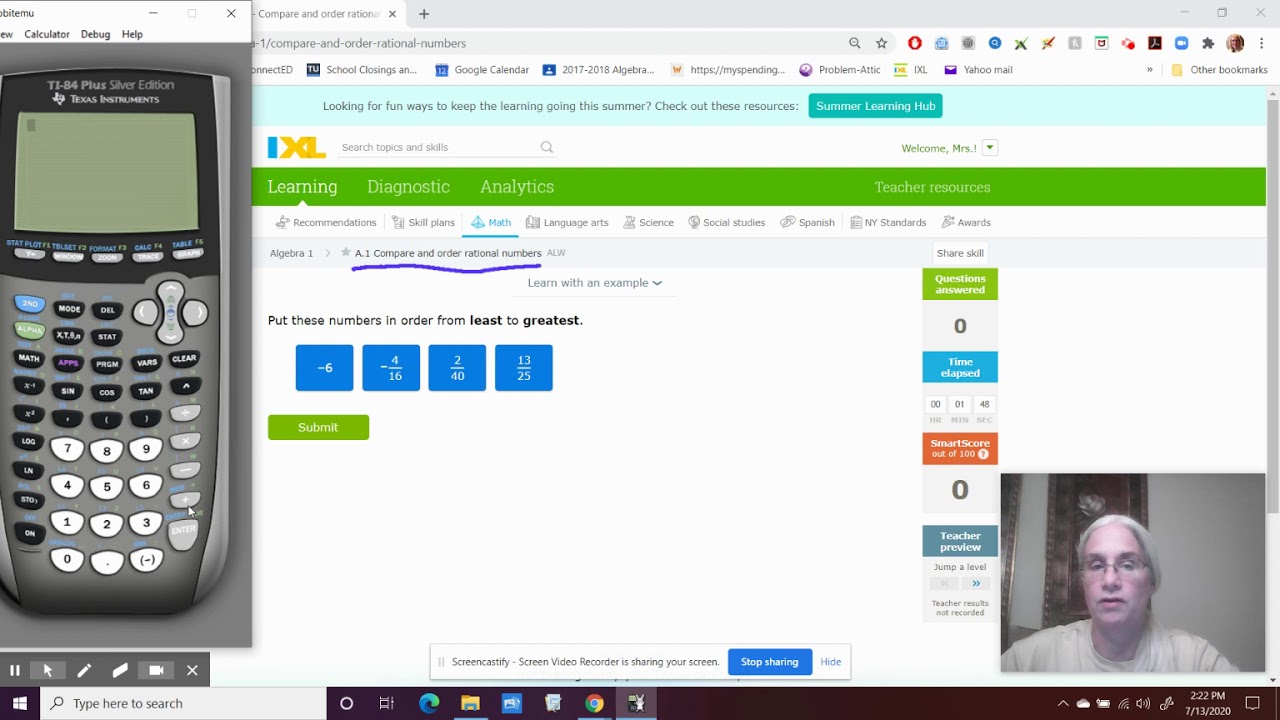Select the 13/25 fraction tile
Screen dimensions: 1280x720
click(524, 368)
